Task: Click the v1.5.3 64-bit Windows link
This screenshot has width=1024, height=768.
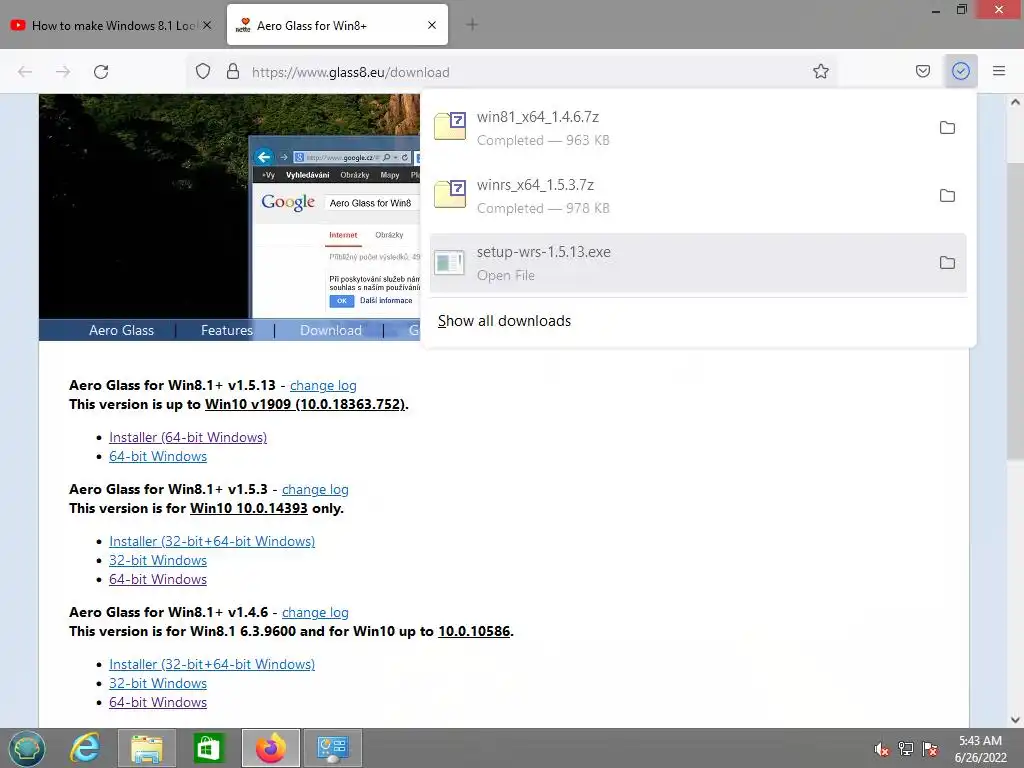Action: 158,579
